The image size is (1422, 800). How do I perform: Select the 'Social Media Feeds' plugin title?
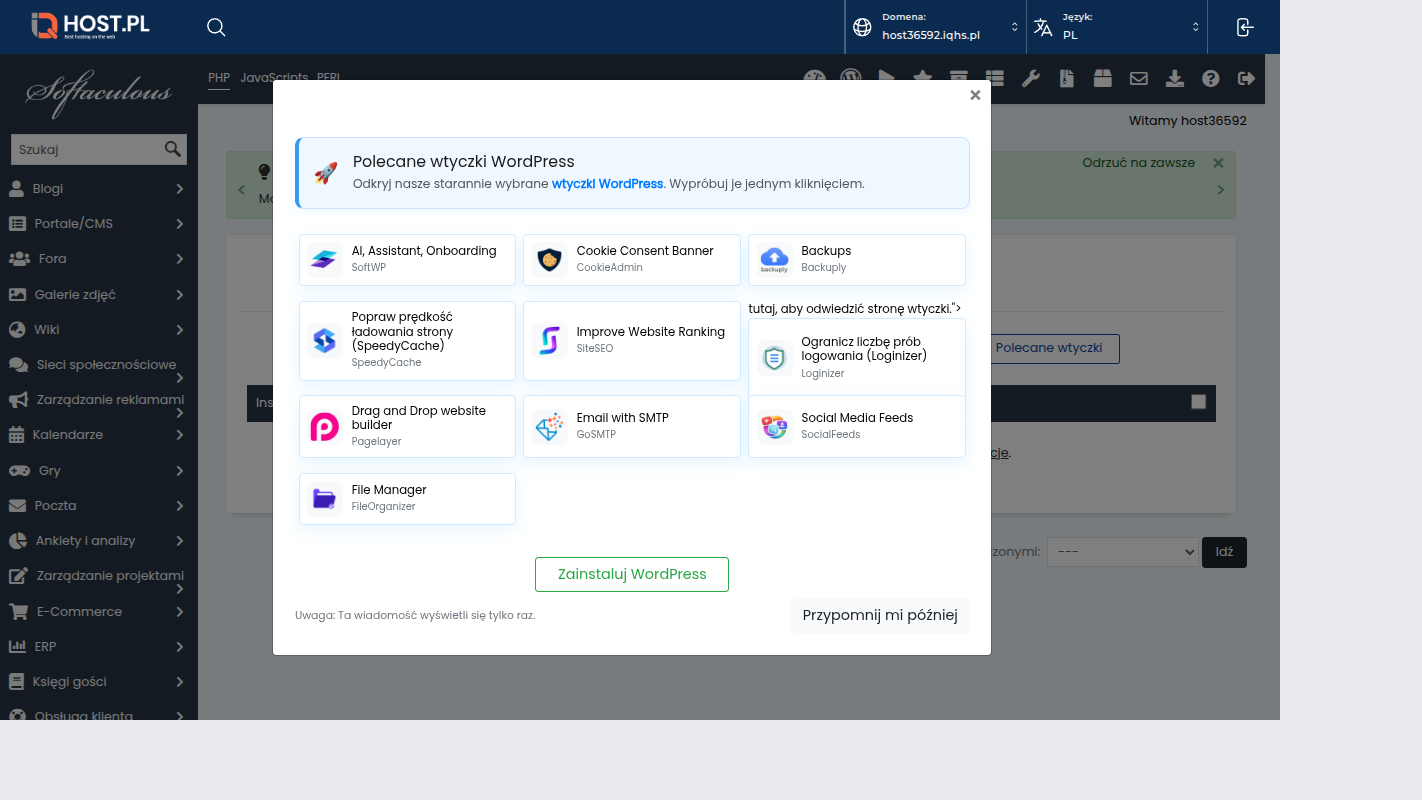coord(857,418)
